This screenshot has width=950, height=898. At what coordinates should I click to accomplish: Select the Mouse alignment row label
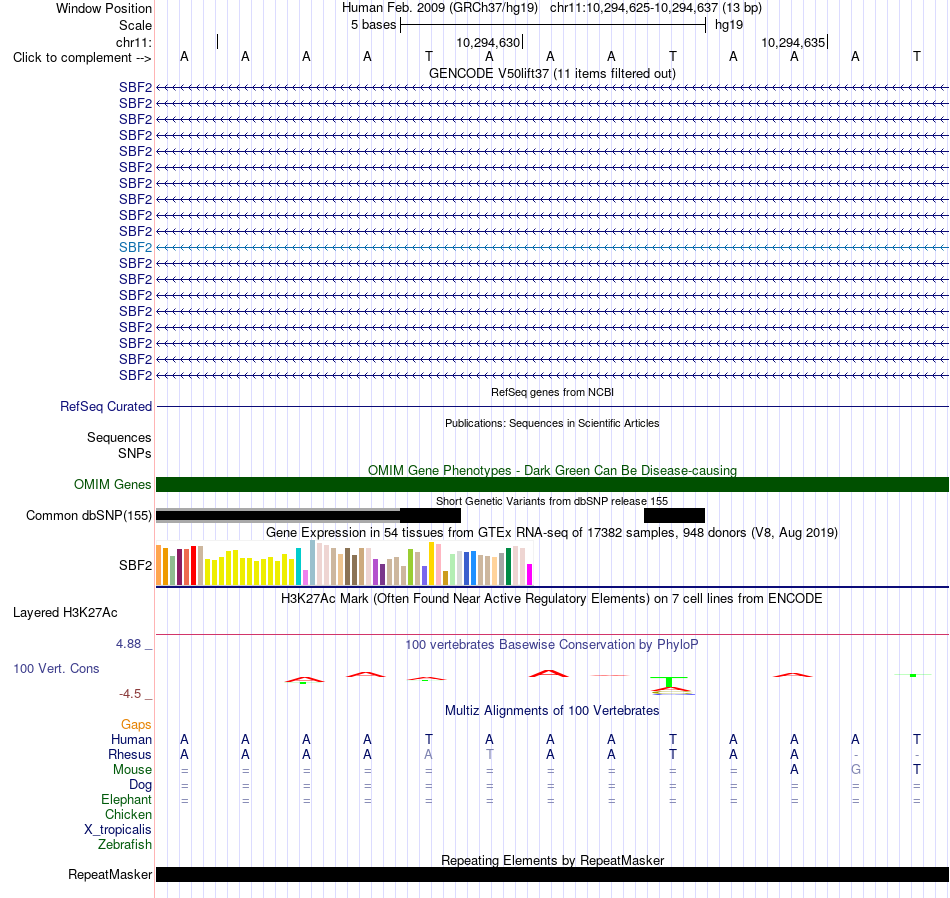132,770
